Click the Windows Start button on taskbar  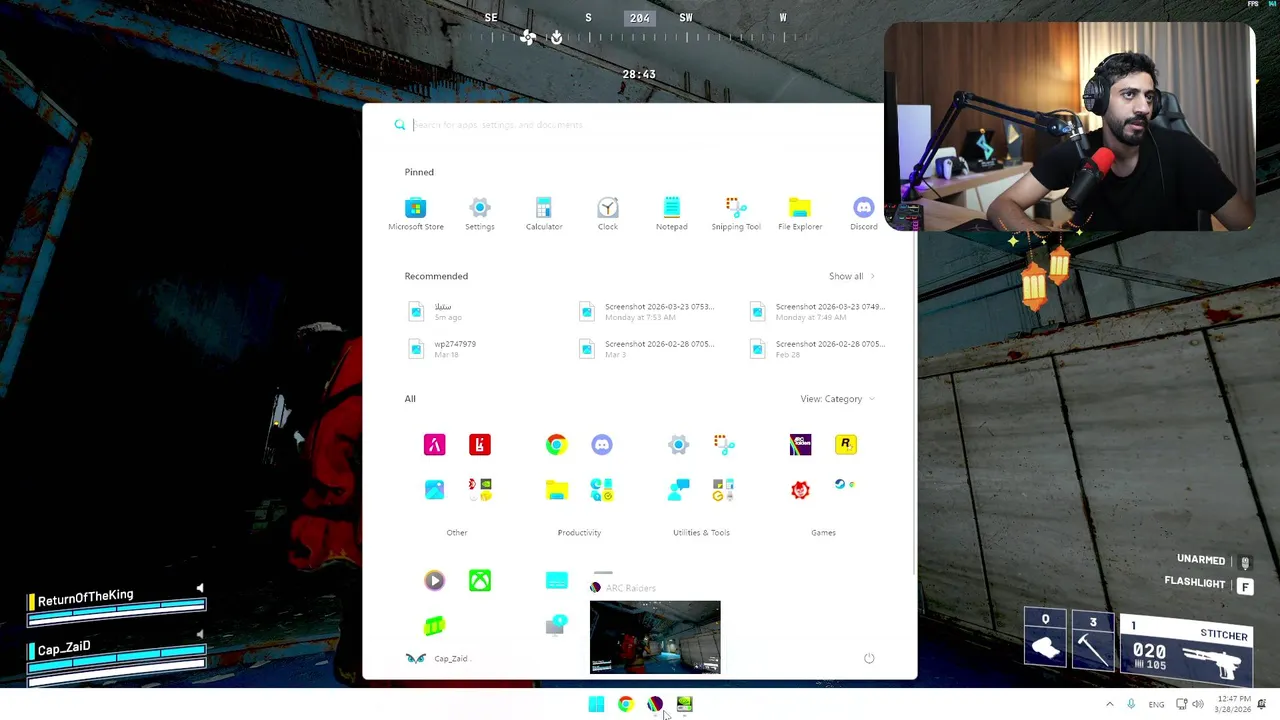coord(596,704)
